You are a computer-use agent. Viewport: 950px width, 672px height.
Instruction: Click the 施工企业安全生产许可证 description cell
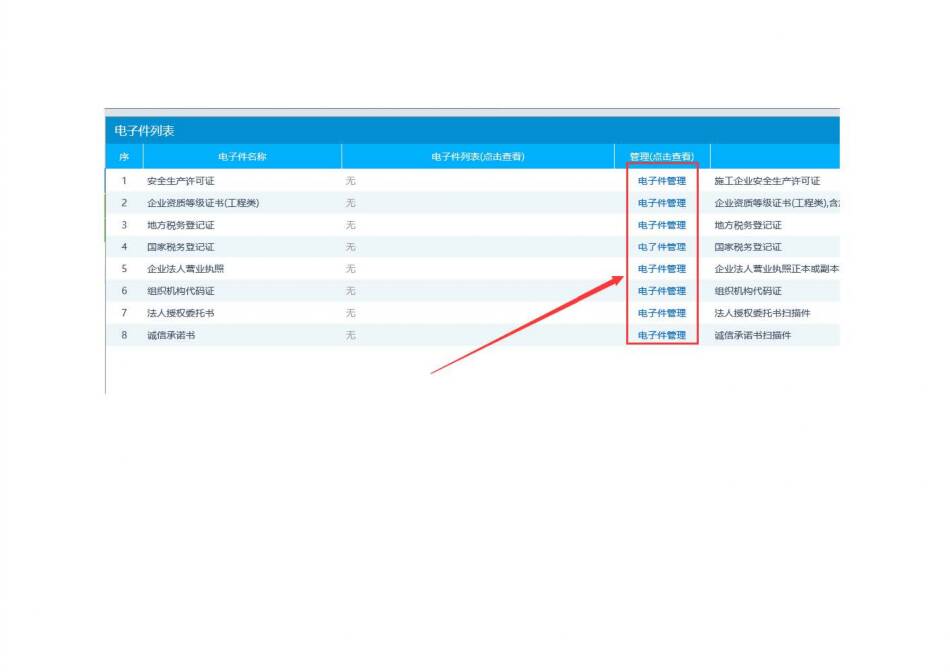point(767,181)
